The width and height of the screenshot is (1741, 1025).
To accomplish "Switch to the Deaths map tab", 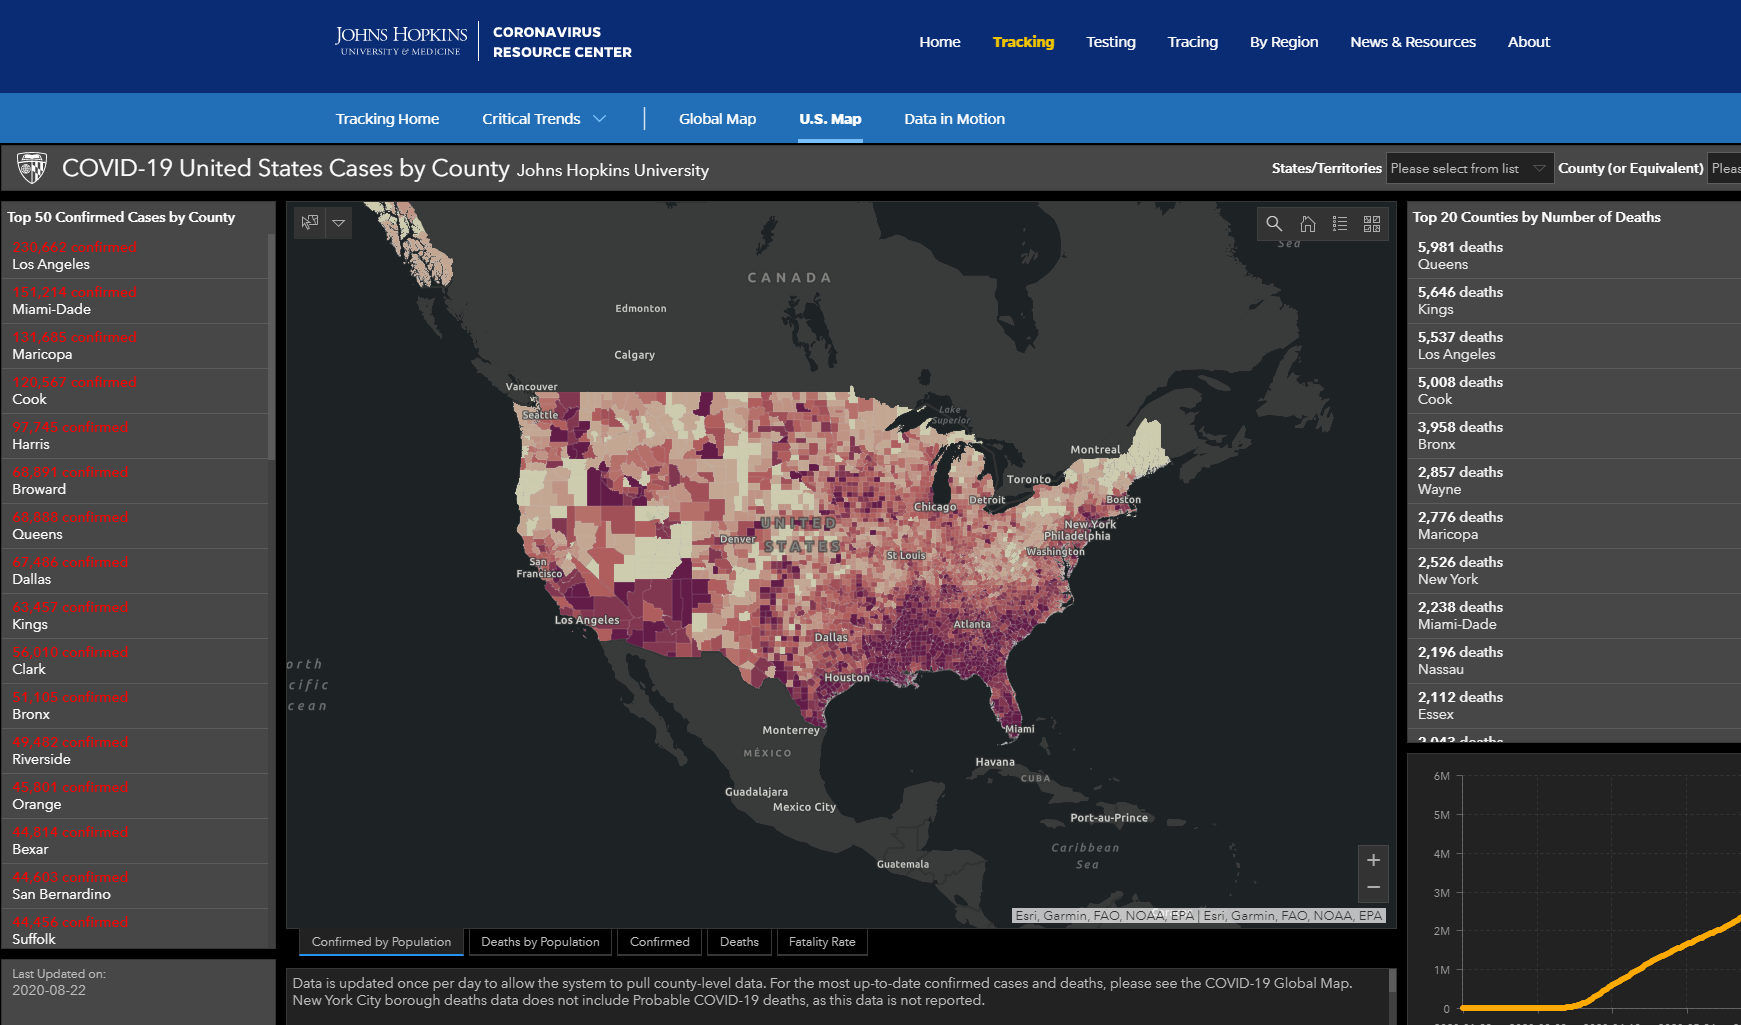I will tap(739, 942).
